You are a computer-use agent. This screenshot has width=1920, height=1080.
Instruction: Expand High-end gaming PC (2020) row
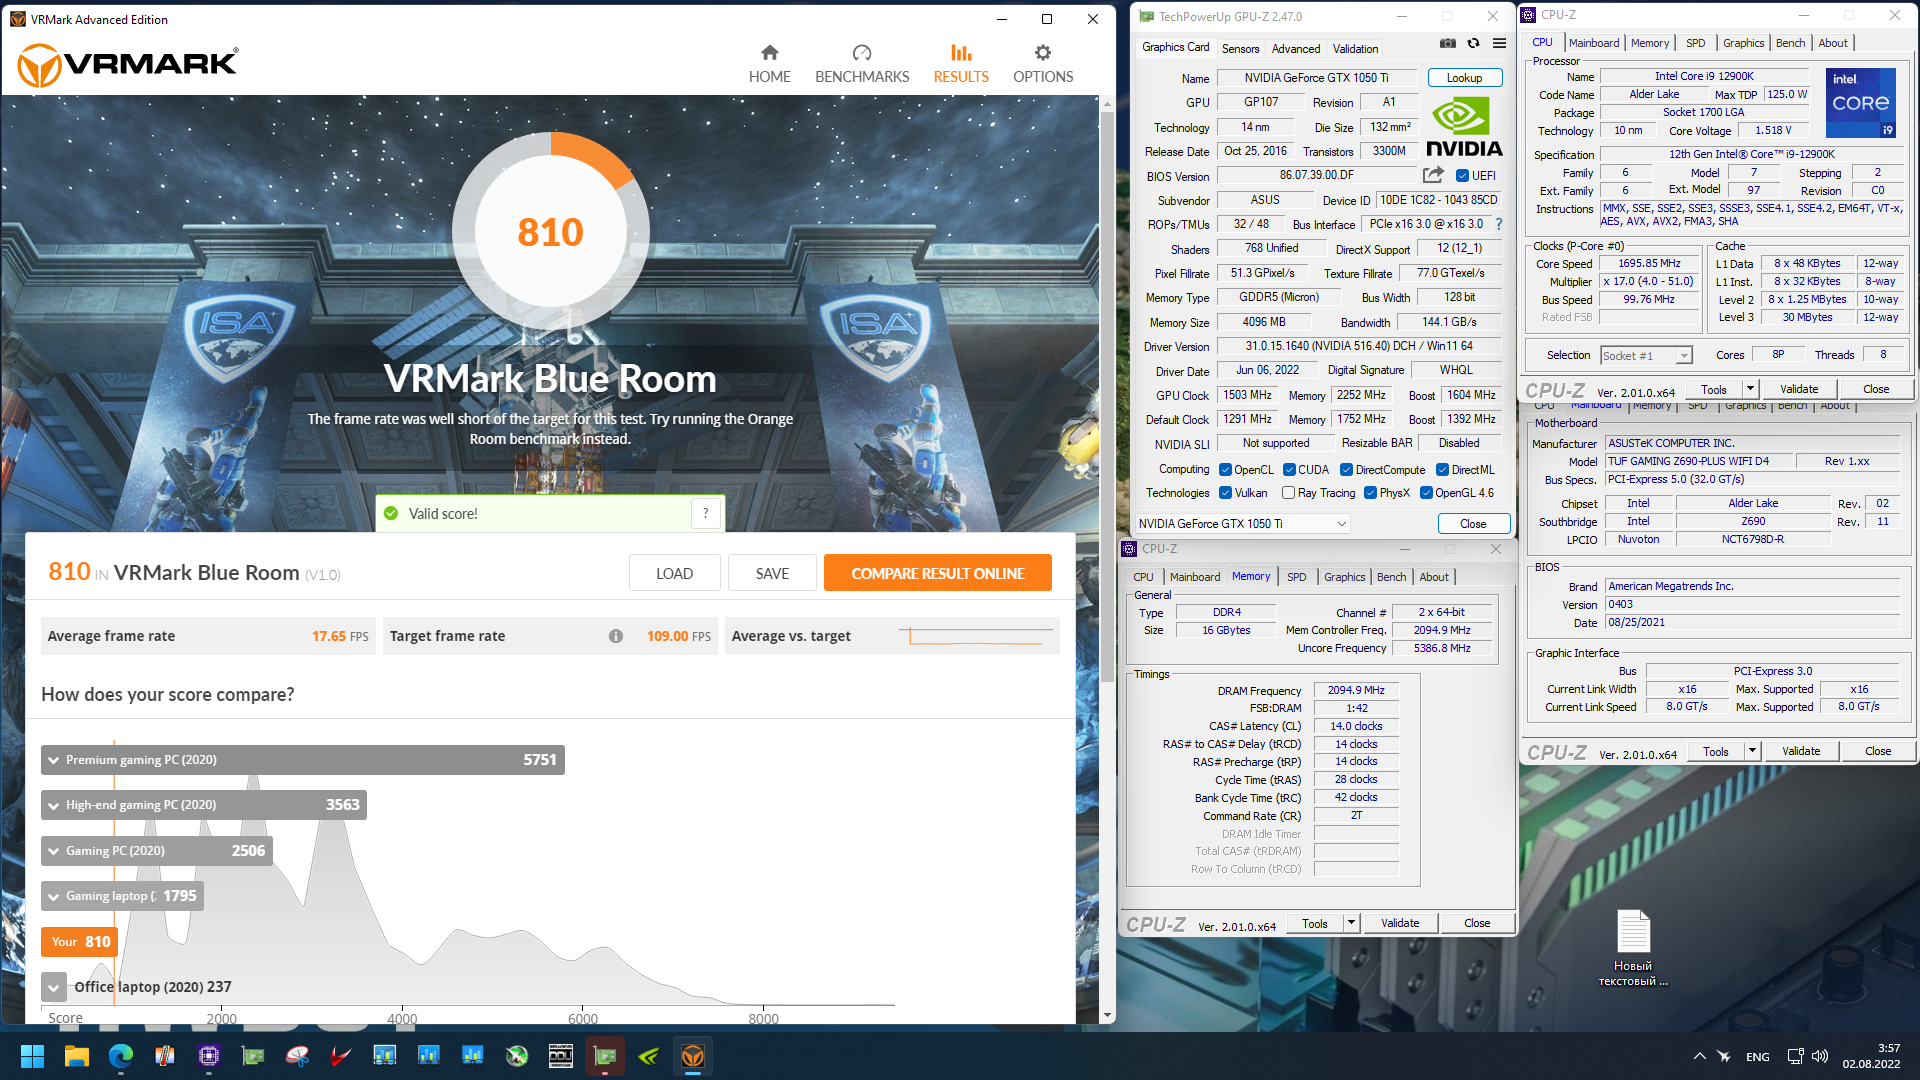(204, 805)
